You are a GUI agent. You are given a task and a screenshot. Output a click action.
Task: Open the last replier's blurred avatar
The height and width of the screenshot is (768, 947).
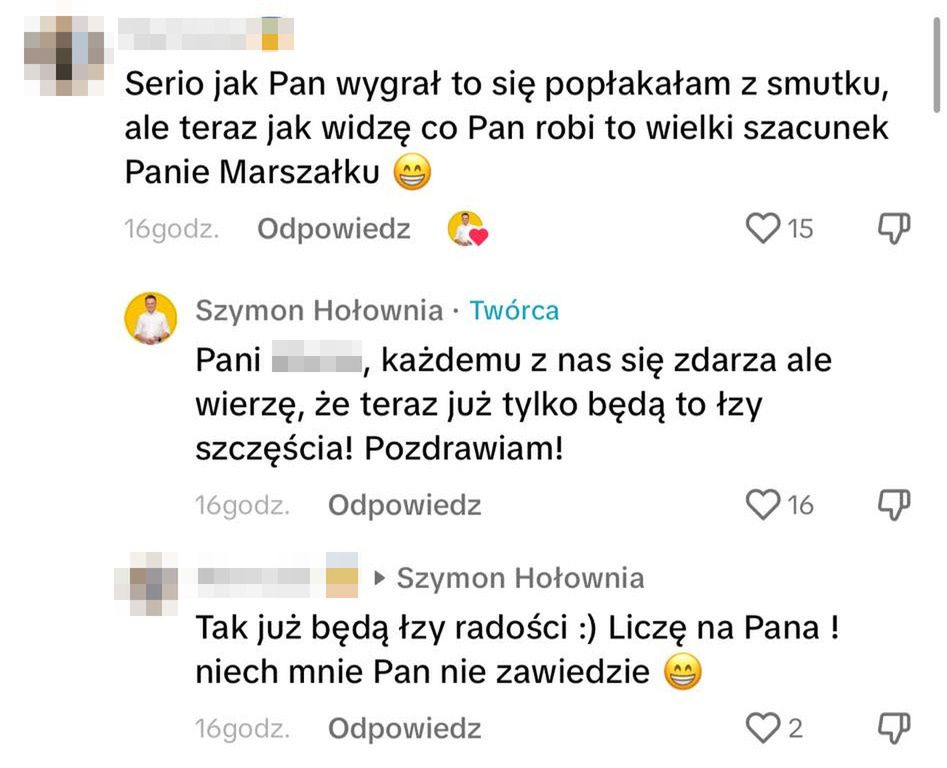point(147,583)
